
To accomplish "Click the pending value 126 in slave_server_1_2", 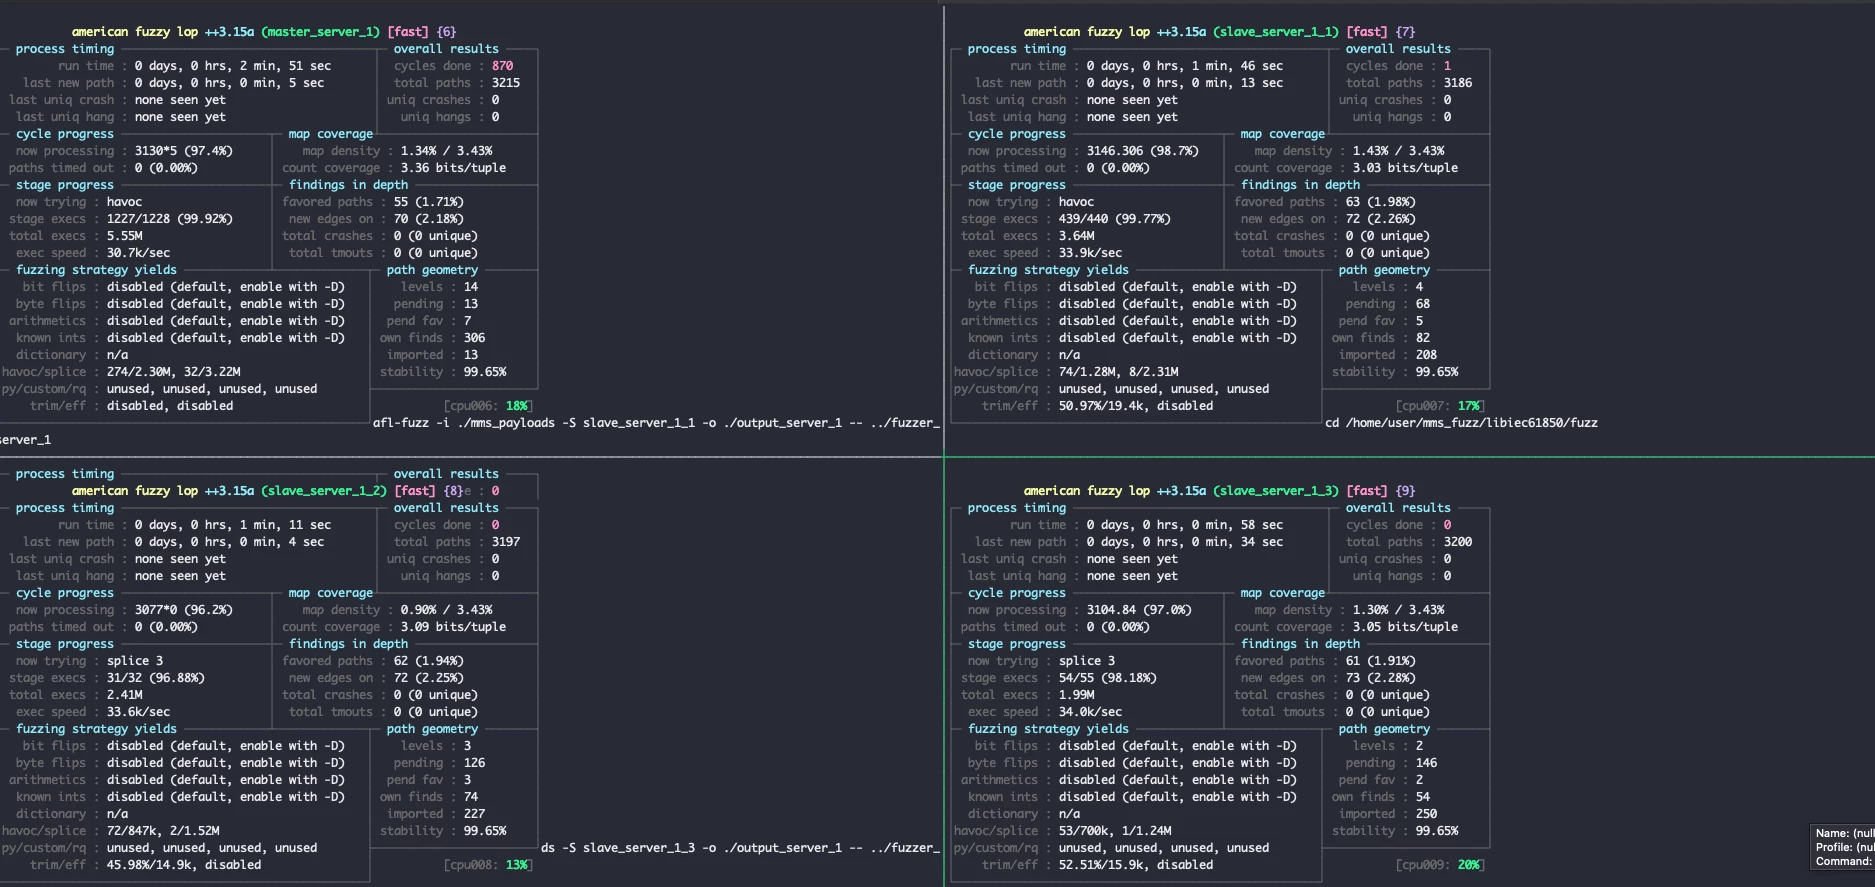I will [474, 763].
